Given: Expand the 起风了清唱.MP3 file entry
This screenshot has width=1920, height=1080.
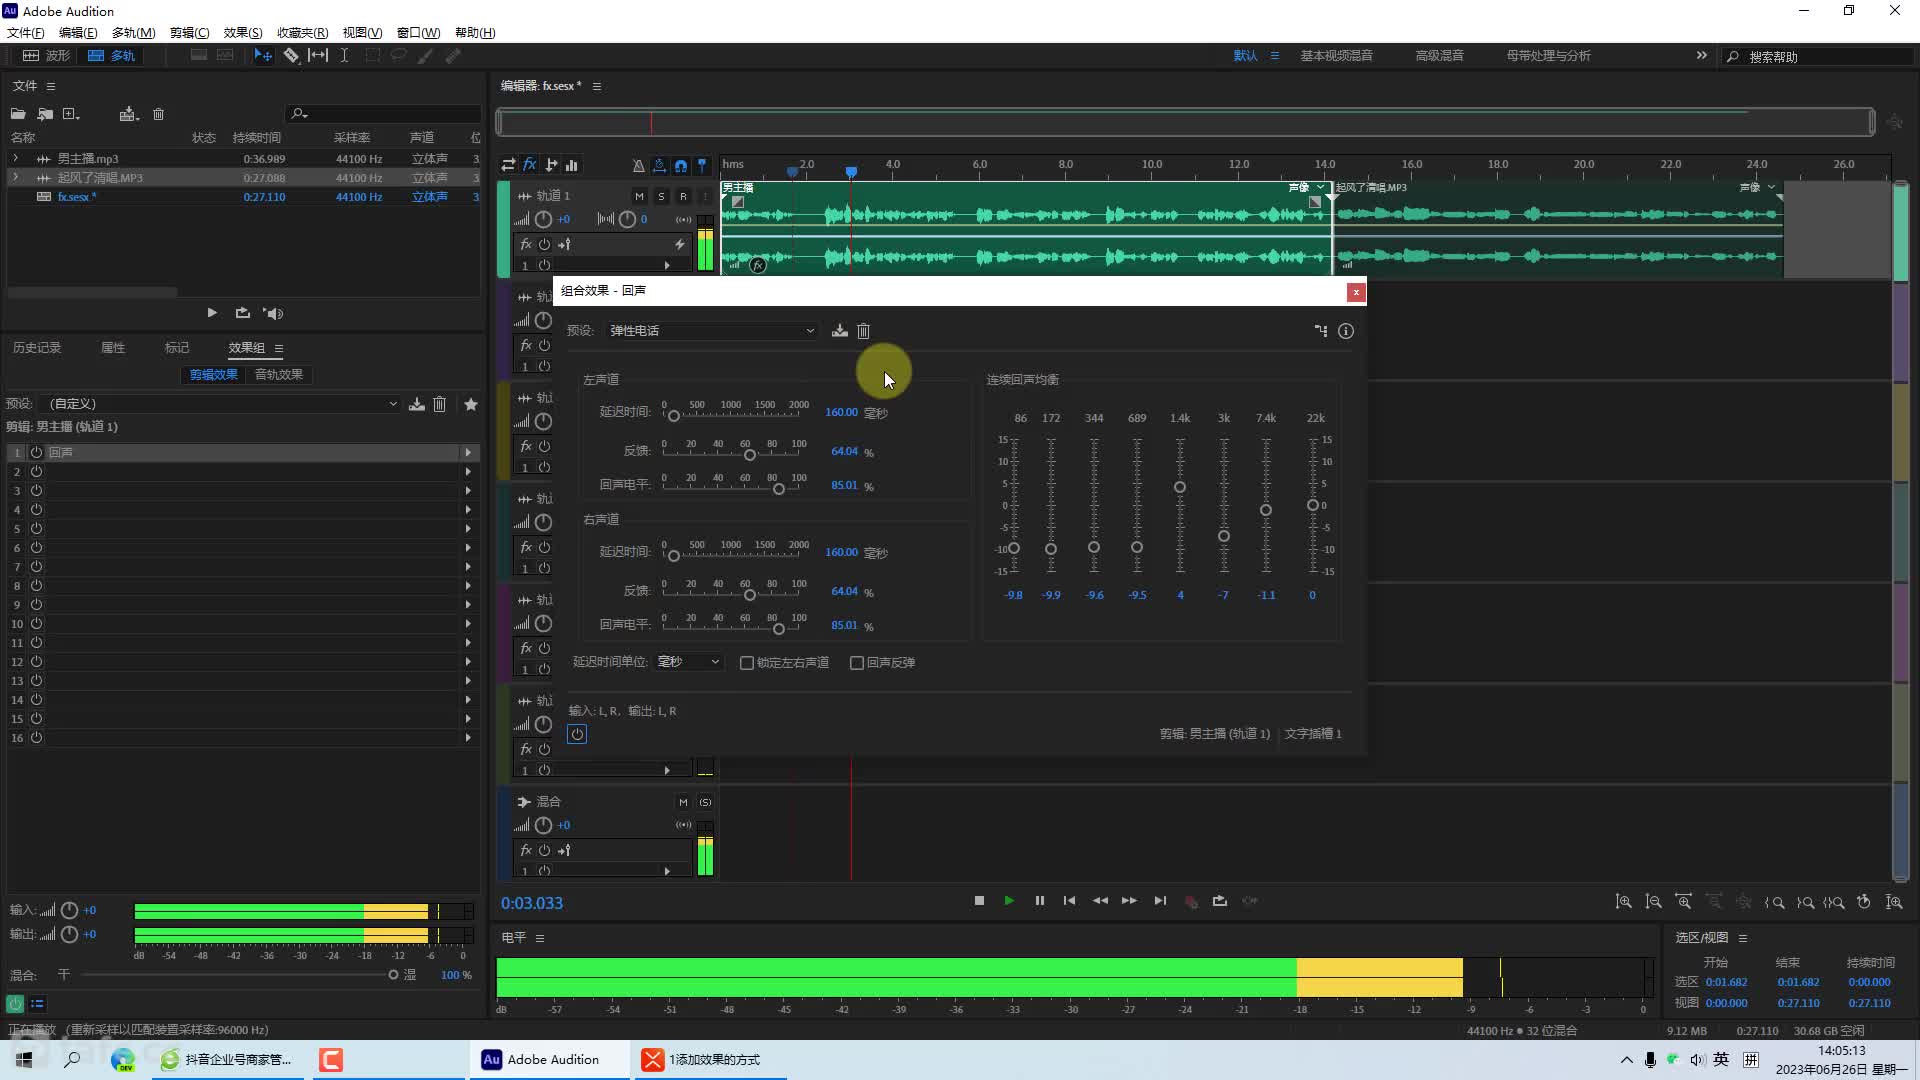Looking at the screenshot, I should (15, 178).
